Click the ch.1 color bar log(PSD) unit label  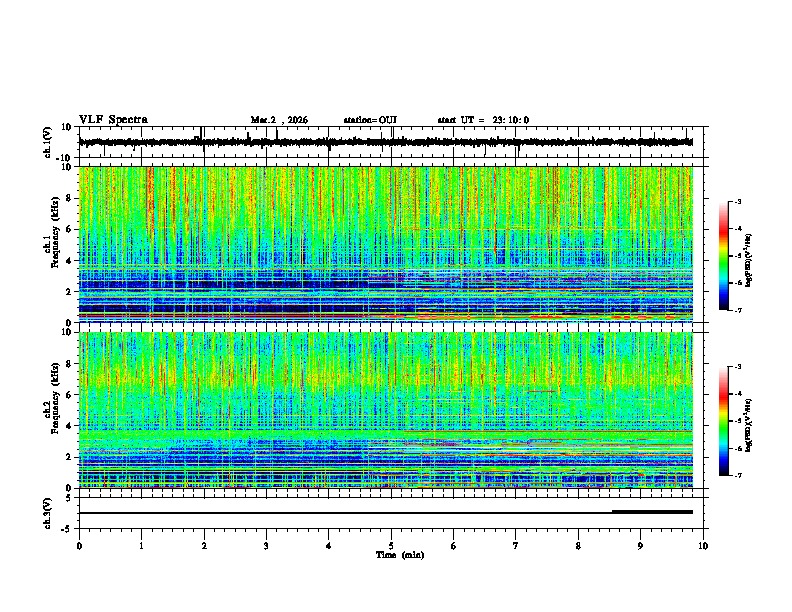click(749, 260)
